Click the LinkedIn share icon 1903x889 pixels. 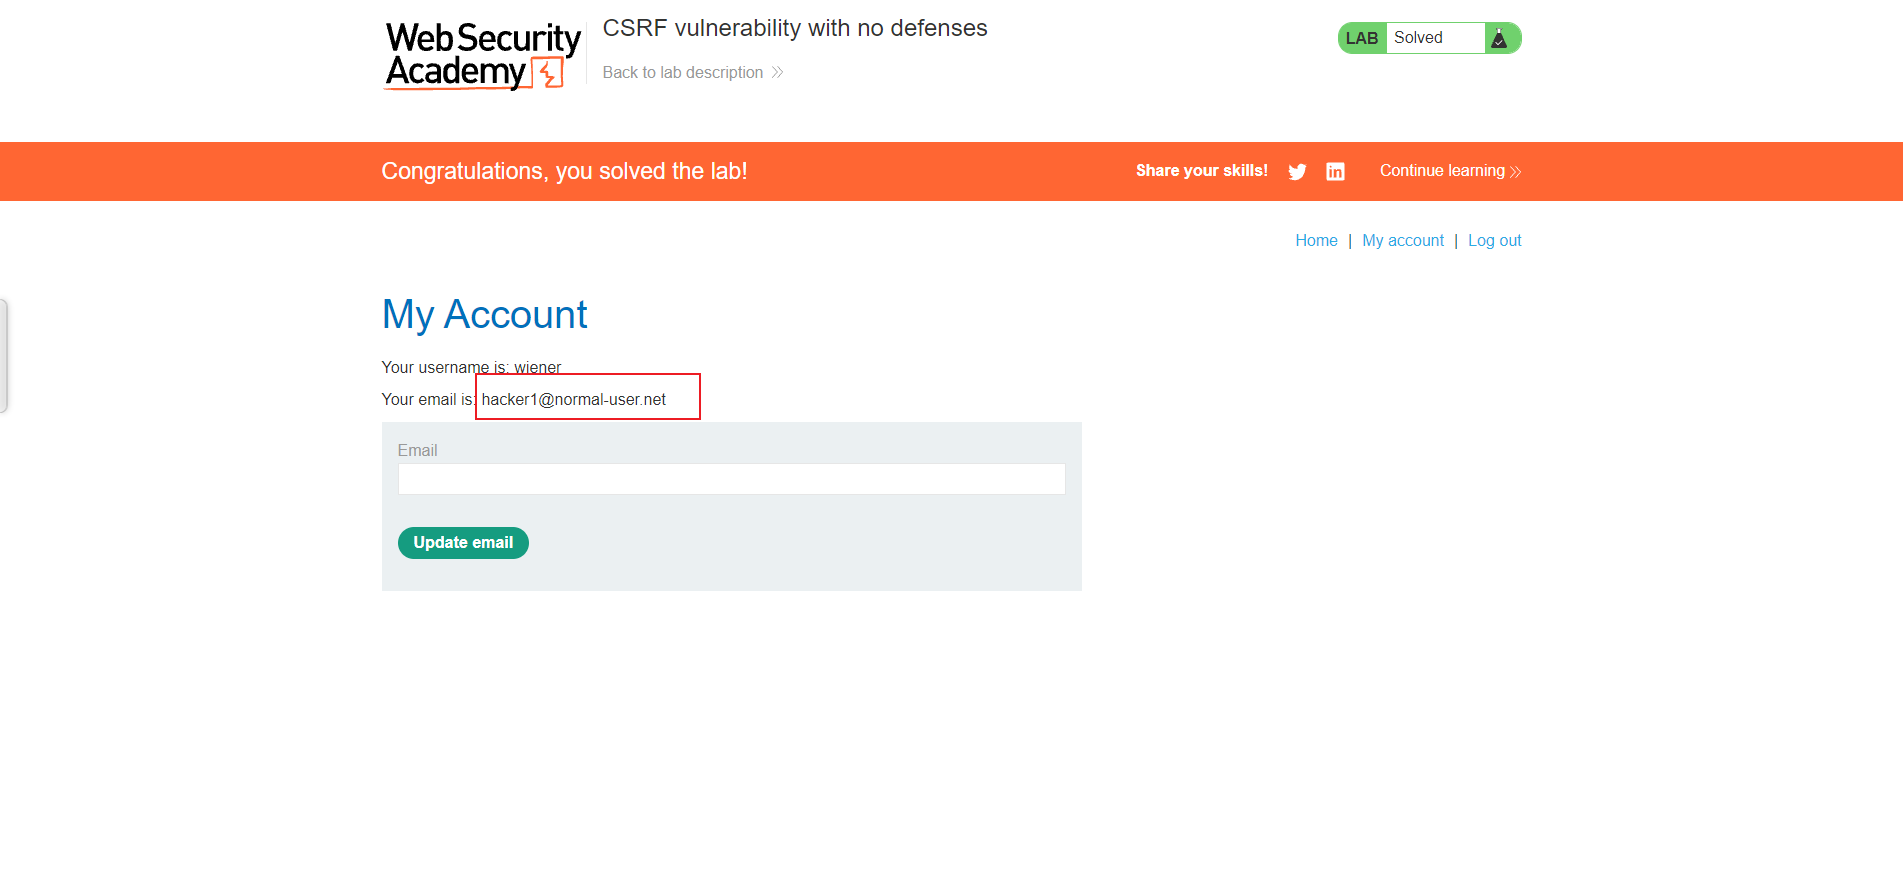click(x=1335, y=172)
